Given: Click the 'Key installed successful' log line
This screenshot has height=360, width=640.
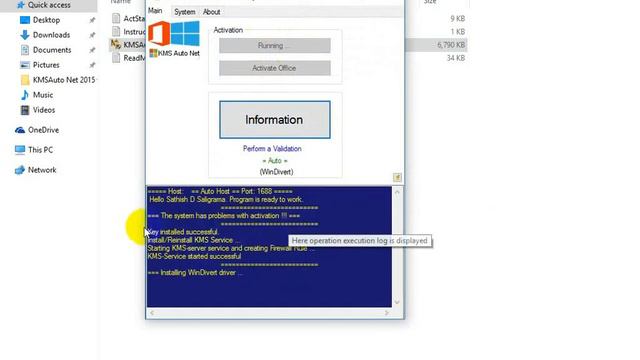Looking at the screenshot, I should click(x=182, y=232).
